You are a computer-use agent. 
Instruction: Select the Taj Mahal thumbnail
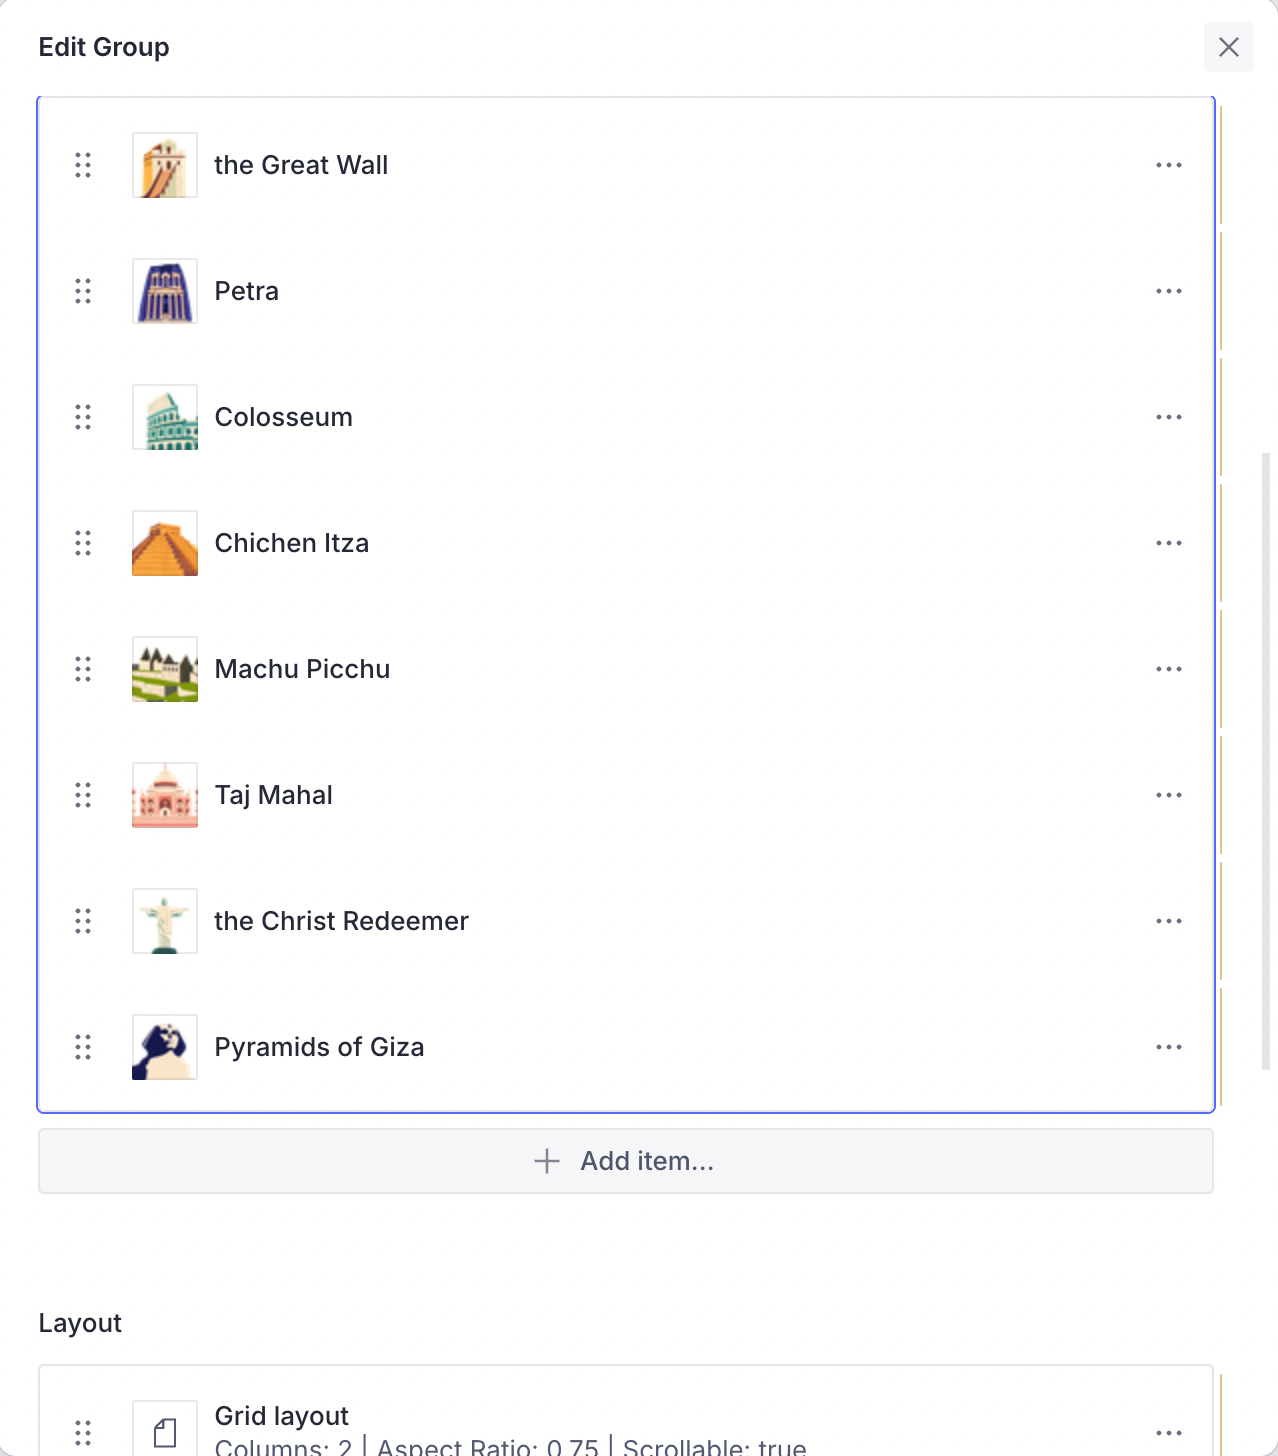coord(165,795)
